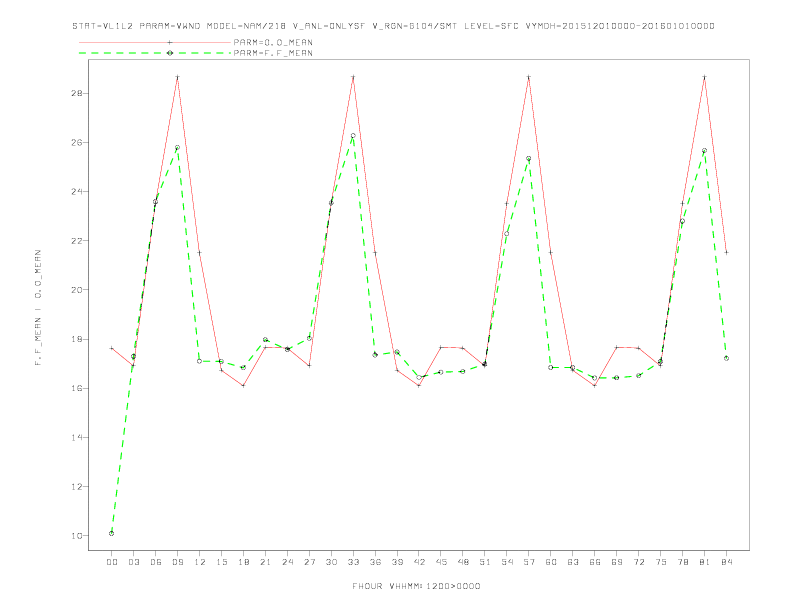Click x-axis tick label 33
The width and height of the screenshot is (792, 612).
pyautogui.click(x=353, y=562)
